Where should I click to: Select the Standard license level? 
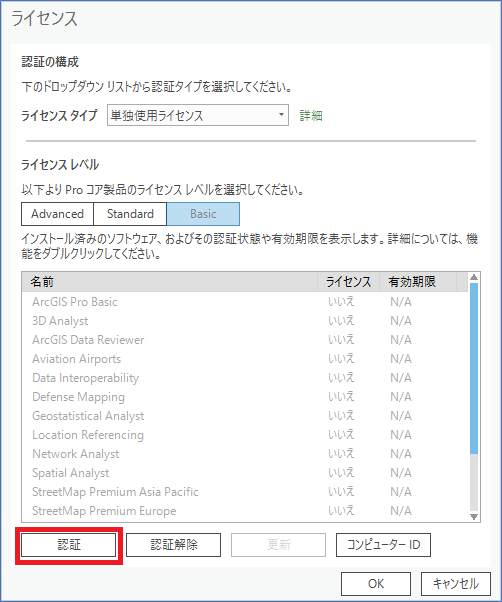(x=130, y=214)
